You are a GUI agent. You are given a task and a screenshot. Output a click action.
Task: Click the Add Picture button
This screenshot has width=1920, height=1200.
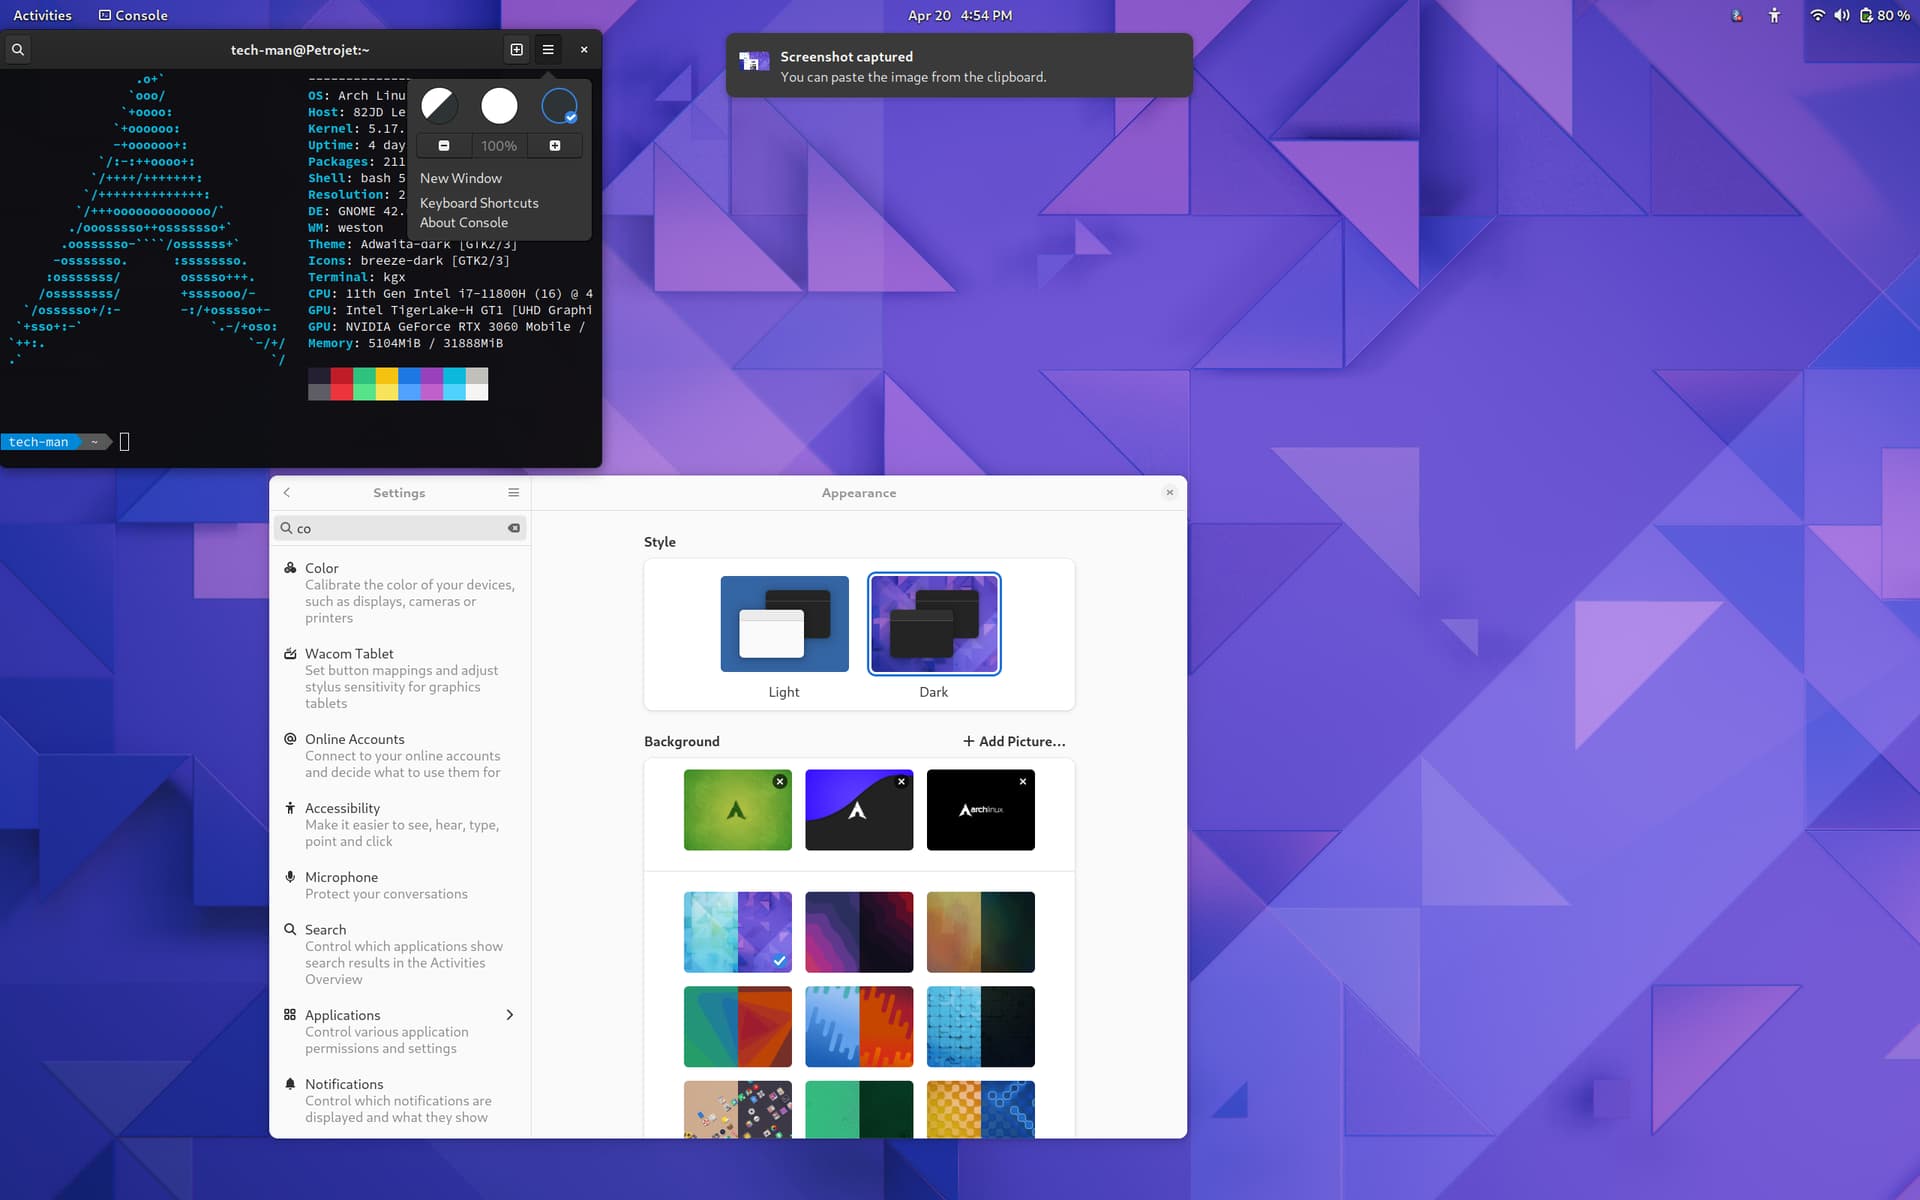[1014, 741]
